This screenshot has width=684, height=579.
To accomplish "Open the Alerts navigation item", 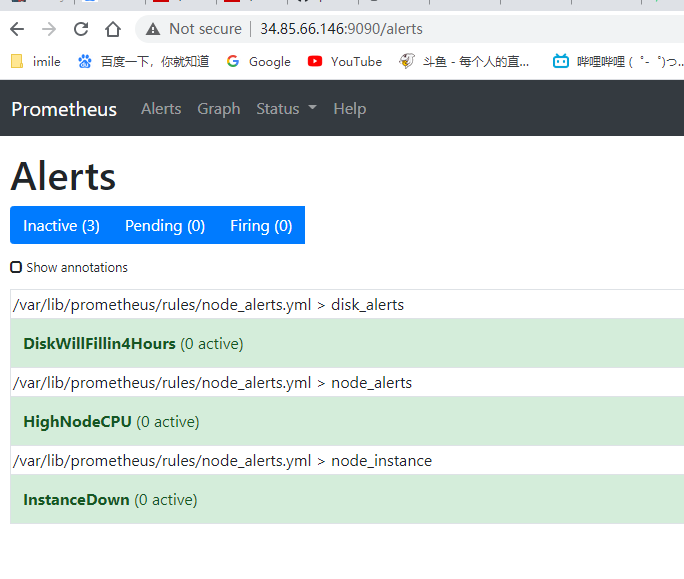I will point(161,109).
